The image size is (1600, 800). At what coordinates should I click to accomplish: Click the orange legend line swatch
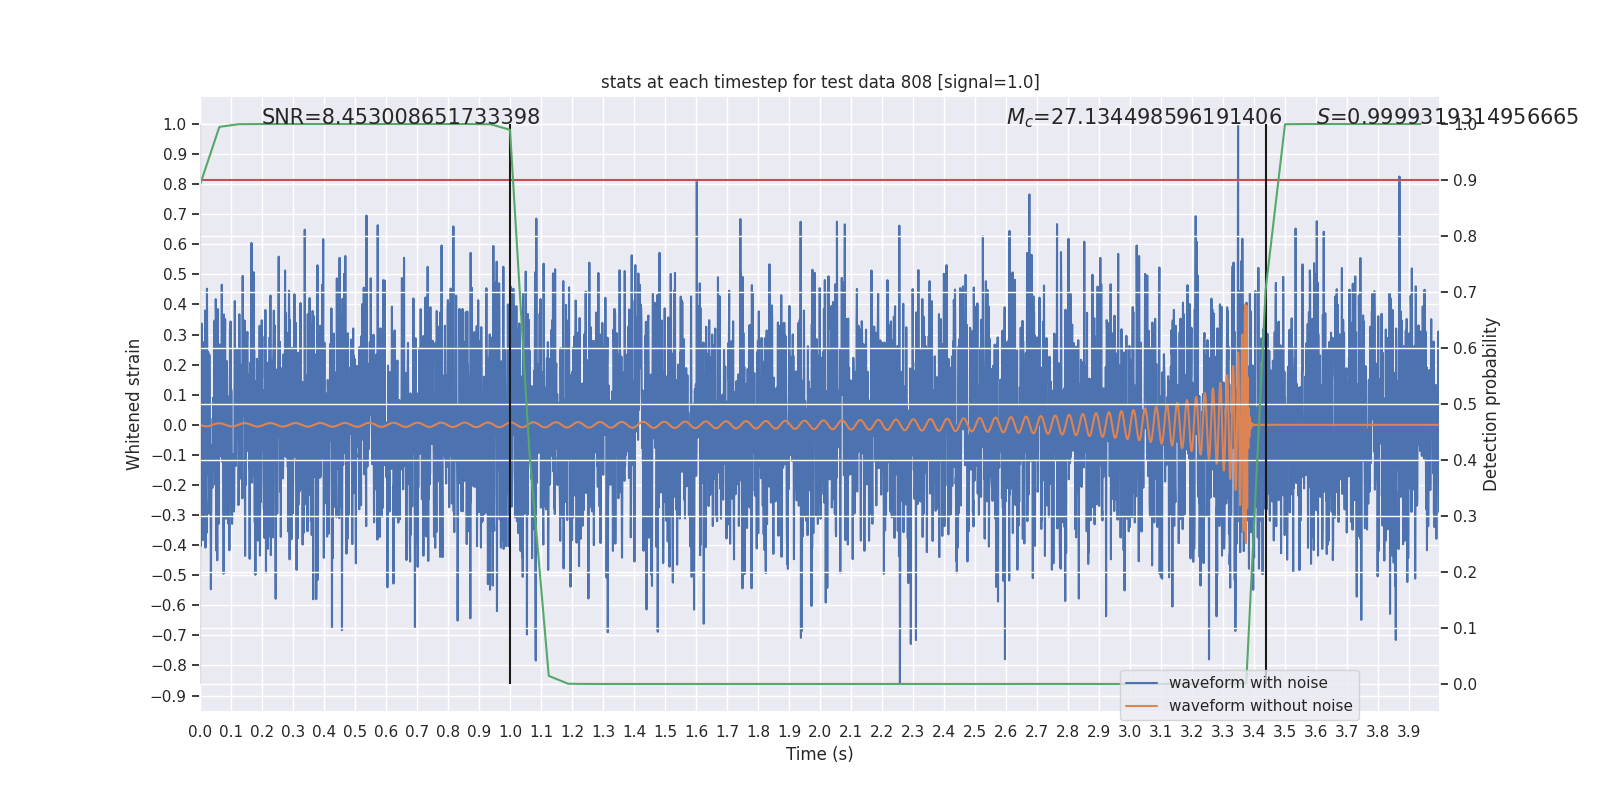point(1141,706)
